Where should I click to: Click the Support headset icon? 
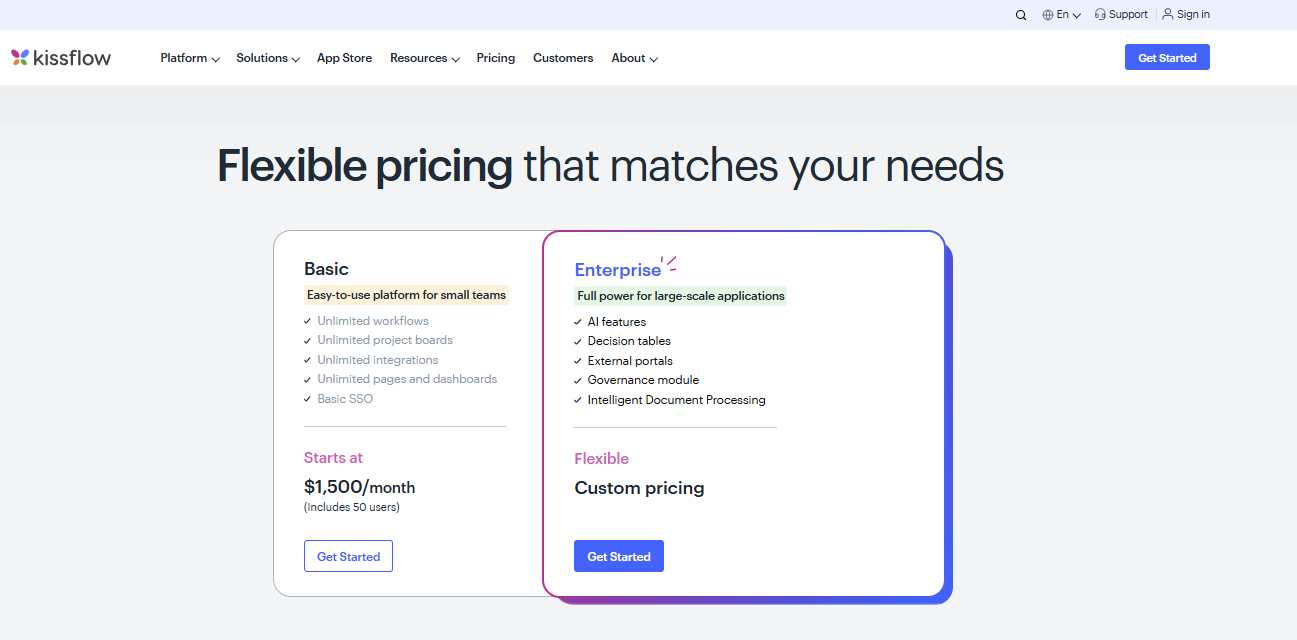[1100, 15]
